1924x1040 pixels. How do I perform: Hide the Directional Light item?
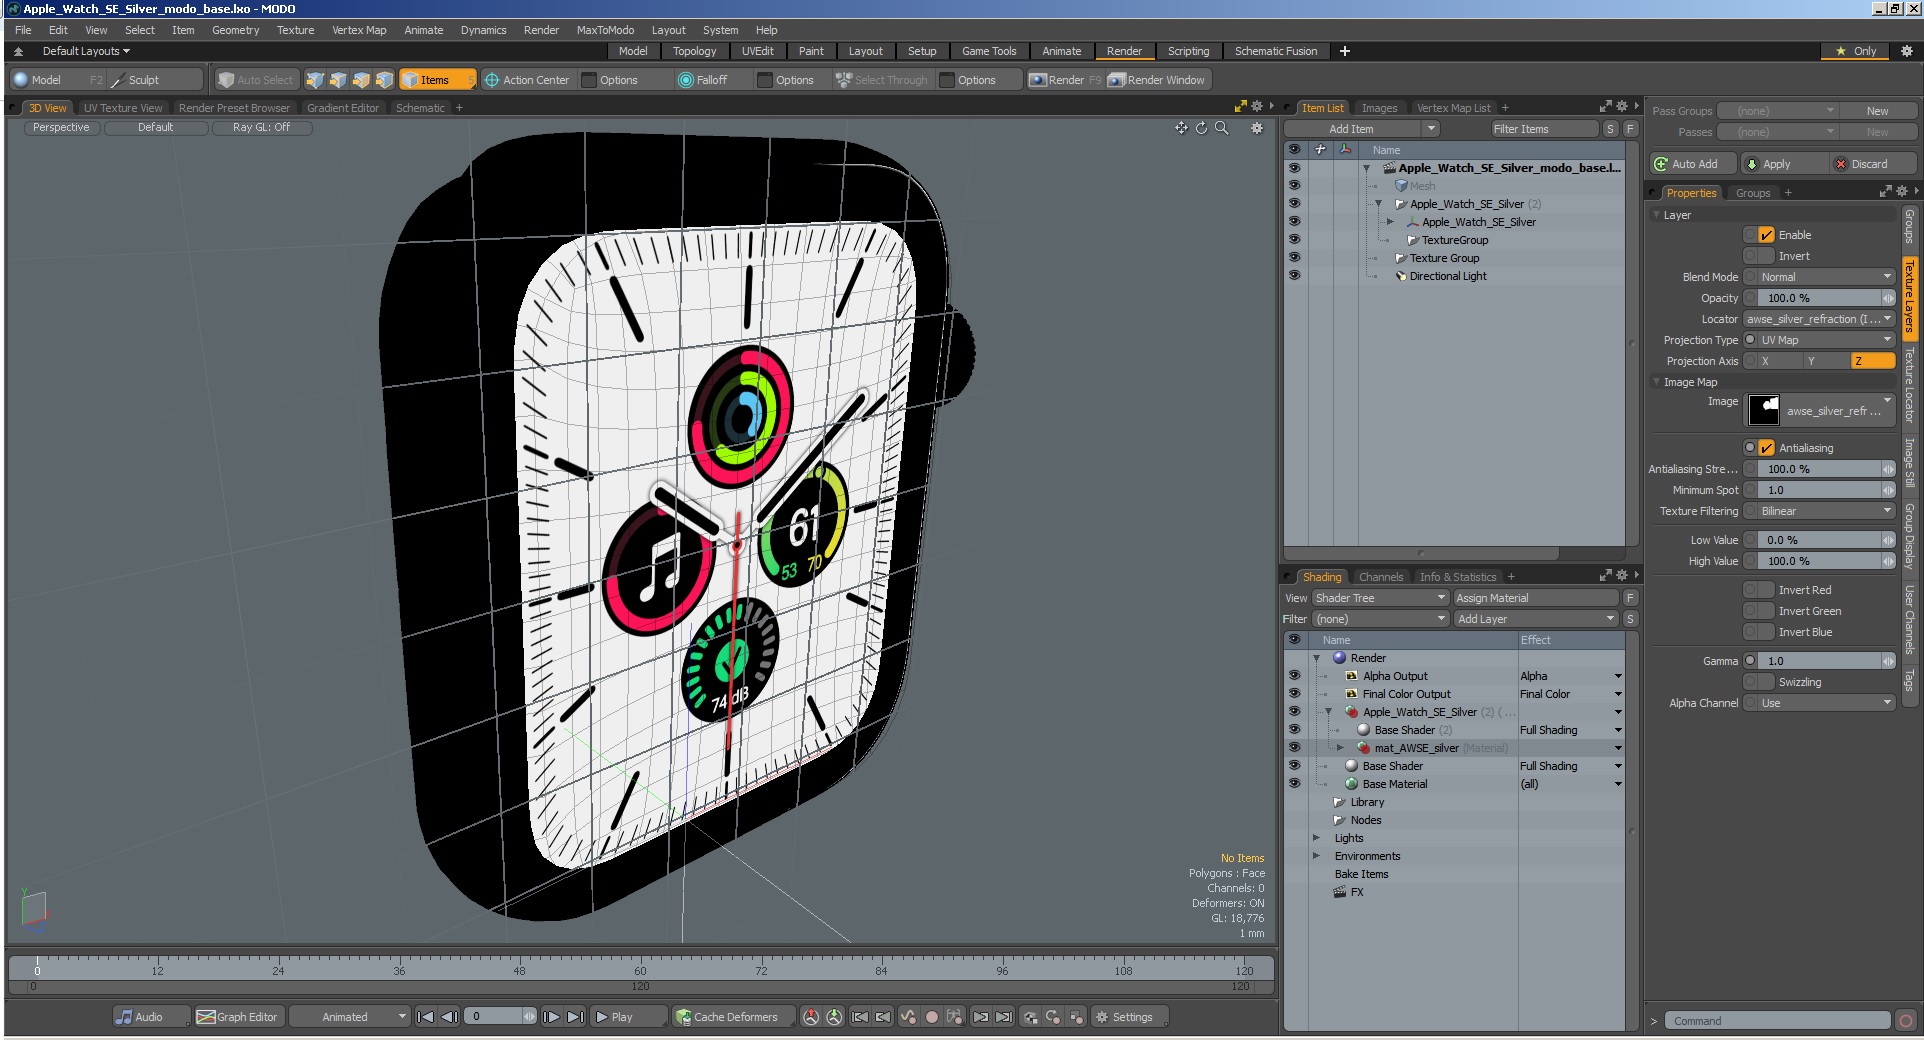[x=1294, y=275]
